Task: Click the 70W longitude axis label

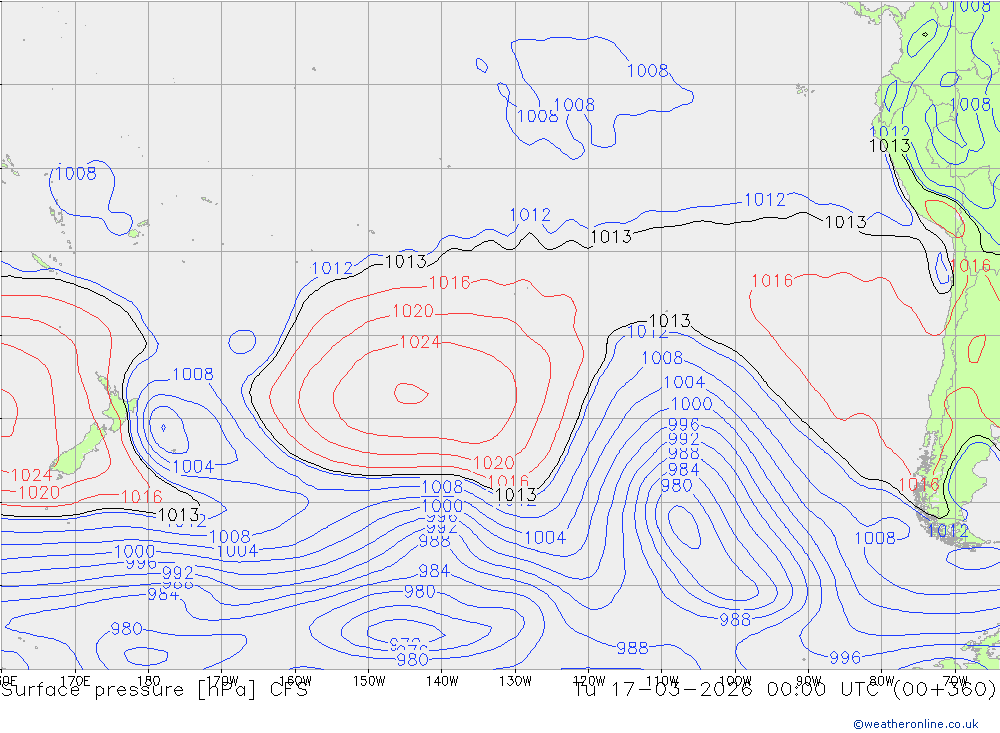Action: click(x=955, y=680)
